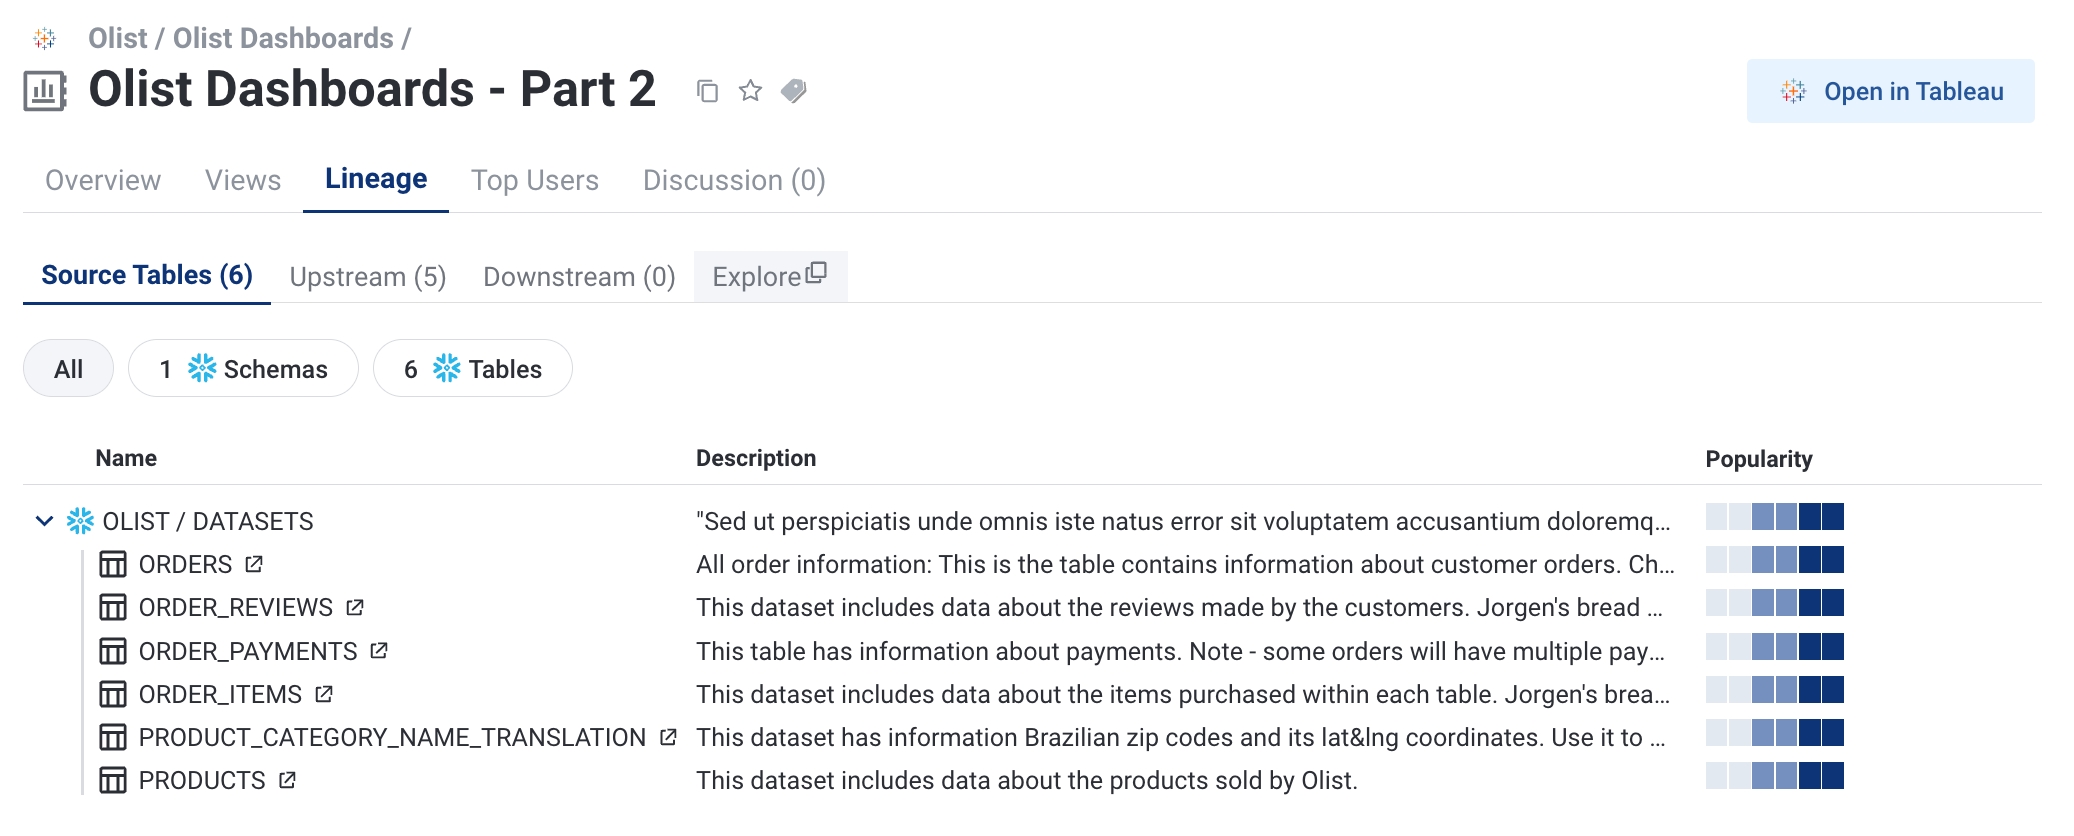Select the All filter pill
Image resolution: width=2074 pixels, height=836 pixels.
(68, 369)
